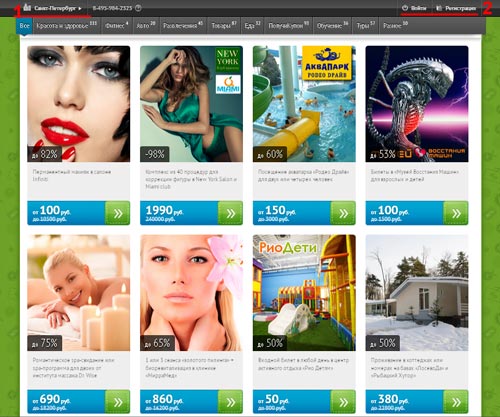This screenshot has width=500, height=417.
Task: Open the Разное tab
Action: pyautogui.click(x=395, y=26)
